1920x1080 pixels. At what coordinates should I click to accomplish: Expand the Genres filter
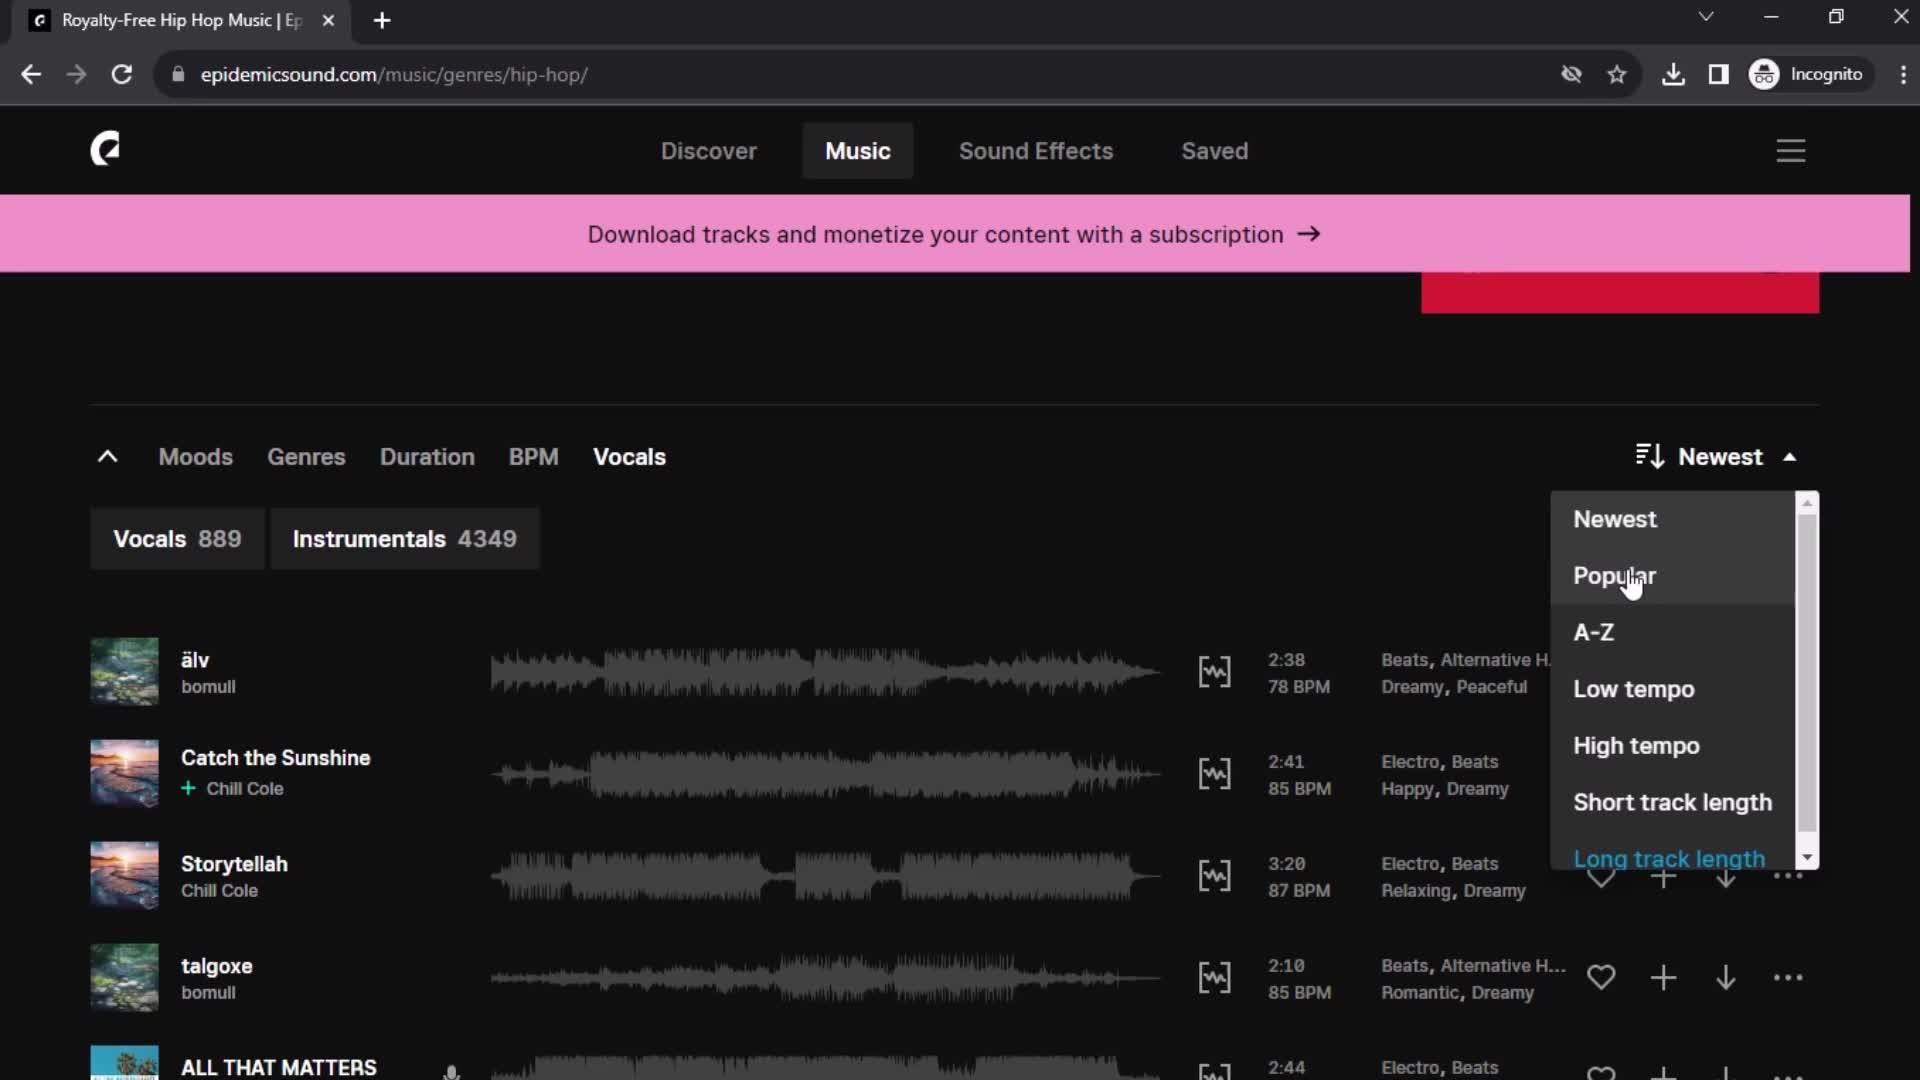coord(306,457)
